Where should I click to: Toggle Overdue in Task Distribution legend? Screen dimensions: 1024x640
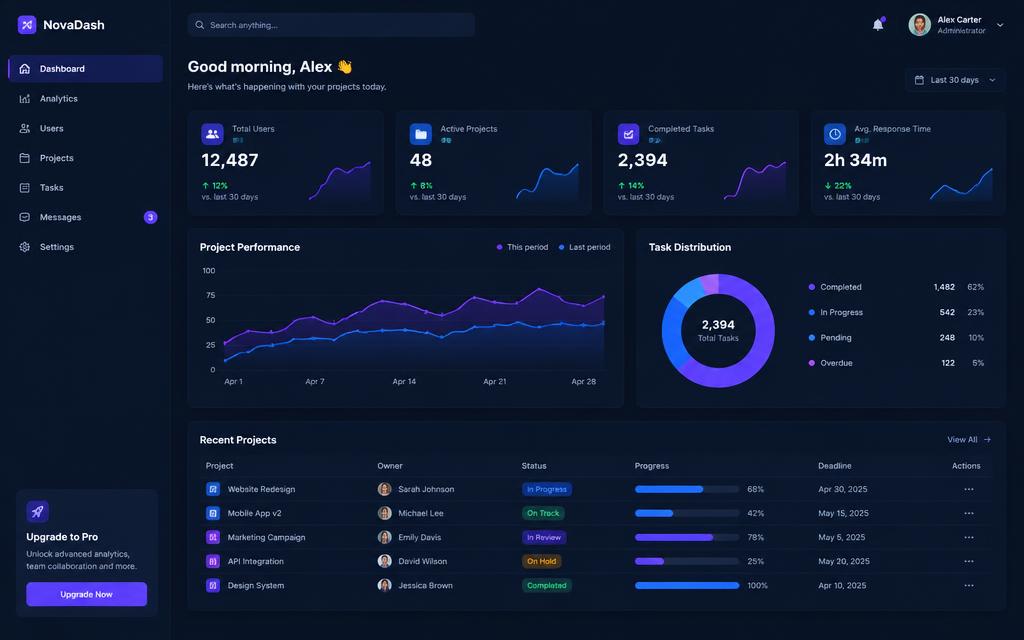coord(831,363)
